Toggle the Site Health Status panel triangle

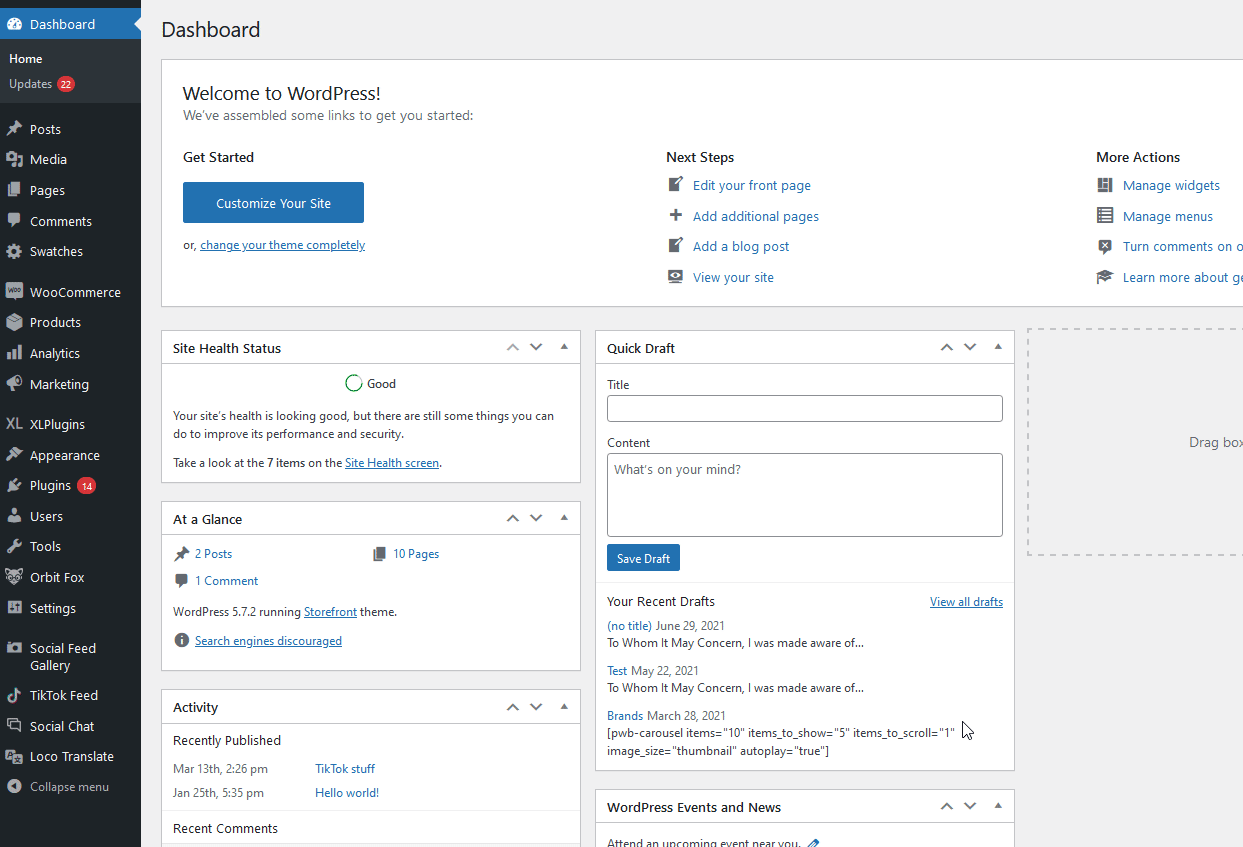[x=564, y=347]
